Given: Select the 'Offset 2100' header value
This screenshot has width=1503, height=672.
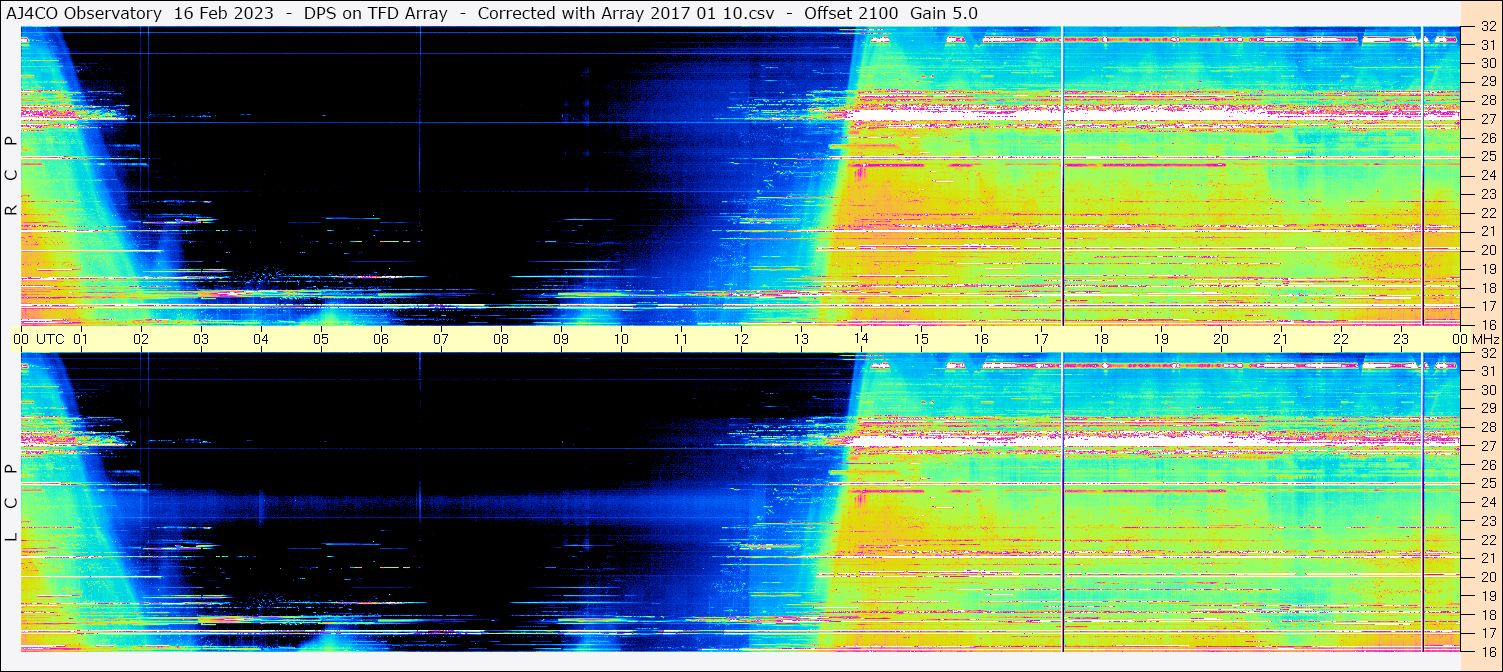Looking at the screenshot, I should tap(851, 14).
